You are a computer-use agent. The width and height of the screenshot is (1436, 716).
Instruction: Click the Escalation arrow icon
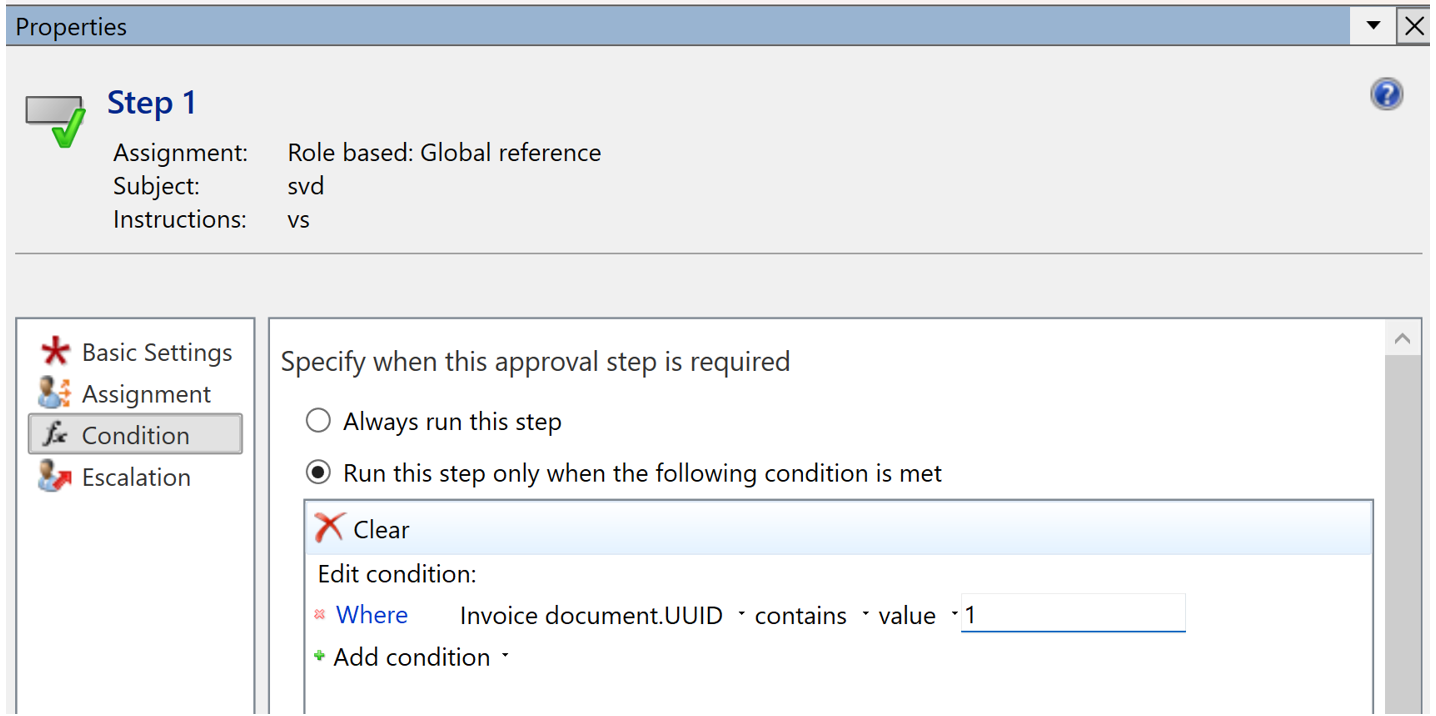point(54,477)
